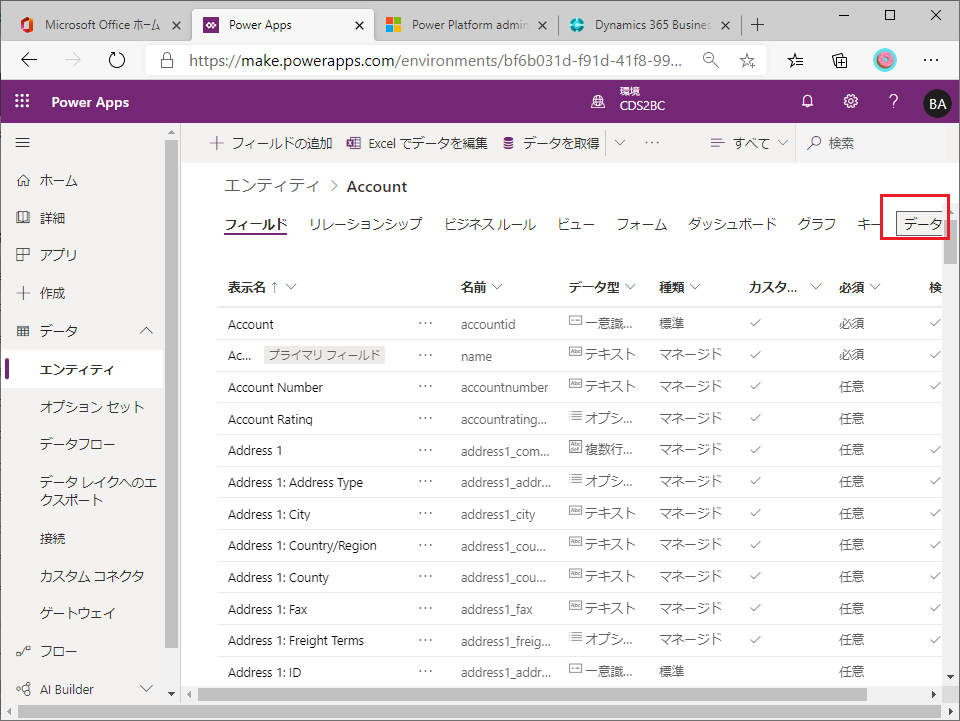Refresh the current browser page
The image size is (960, 721).
tap(116, 59)
